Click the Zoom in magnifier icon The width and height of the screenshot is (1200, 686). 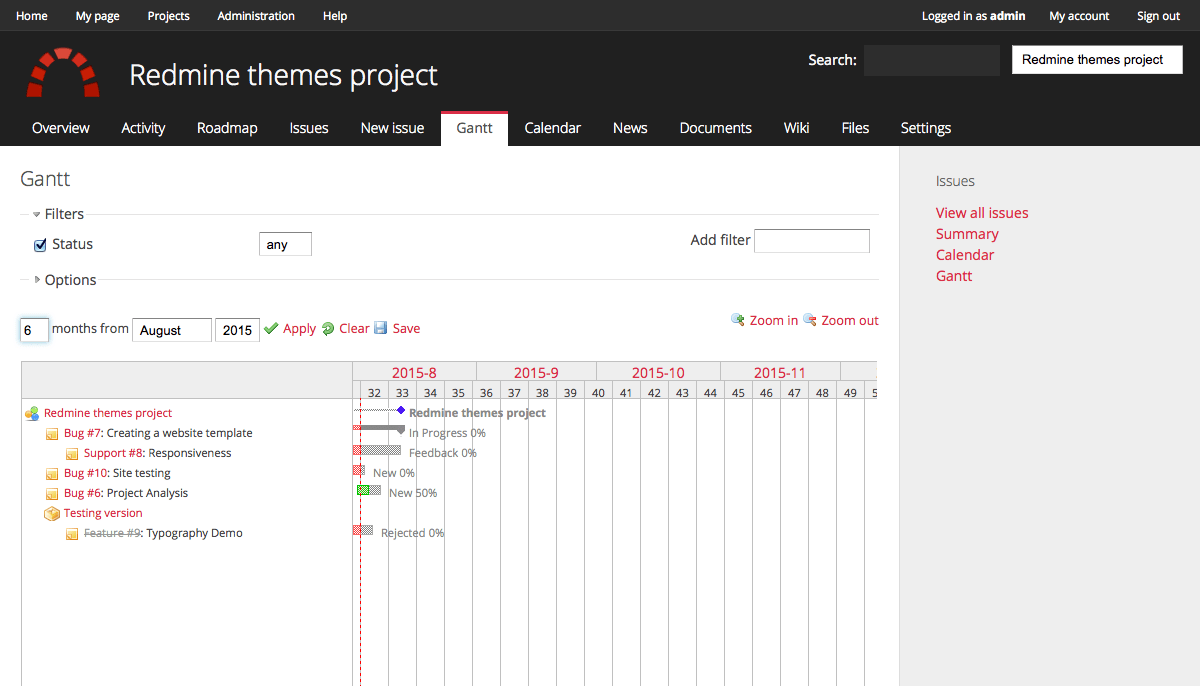(x=738, y=320)
